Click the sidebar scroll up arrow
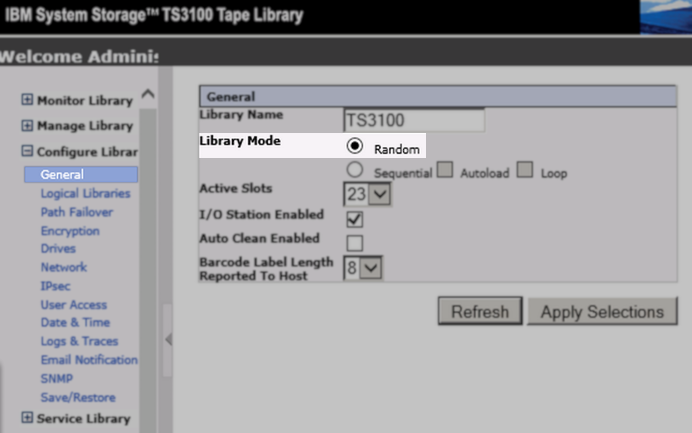The height and width of the screenshot is (433, 692). coord(148,94)
